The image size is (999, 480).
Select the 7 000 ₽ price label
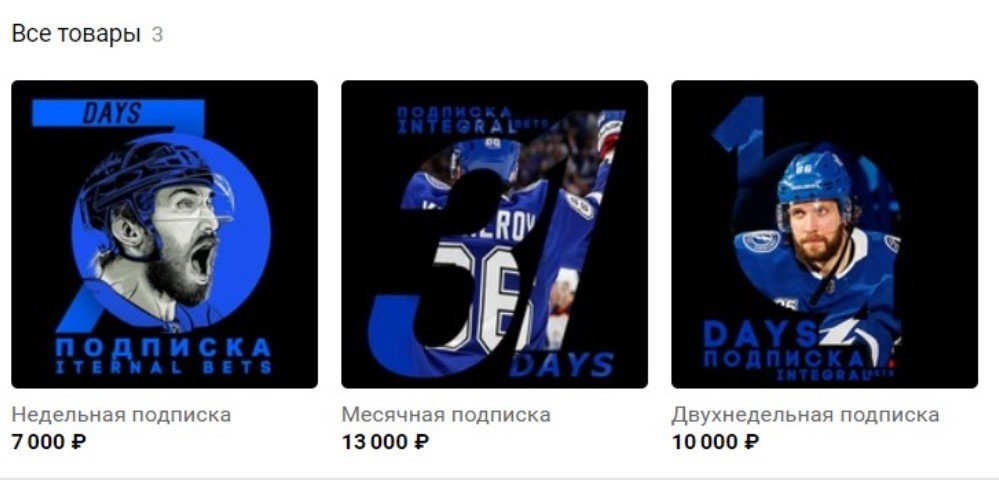point(49,441)
